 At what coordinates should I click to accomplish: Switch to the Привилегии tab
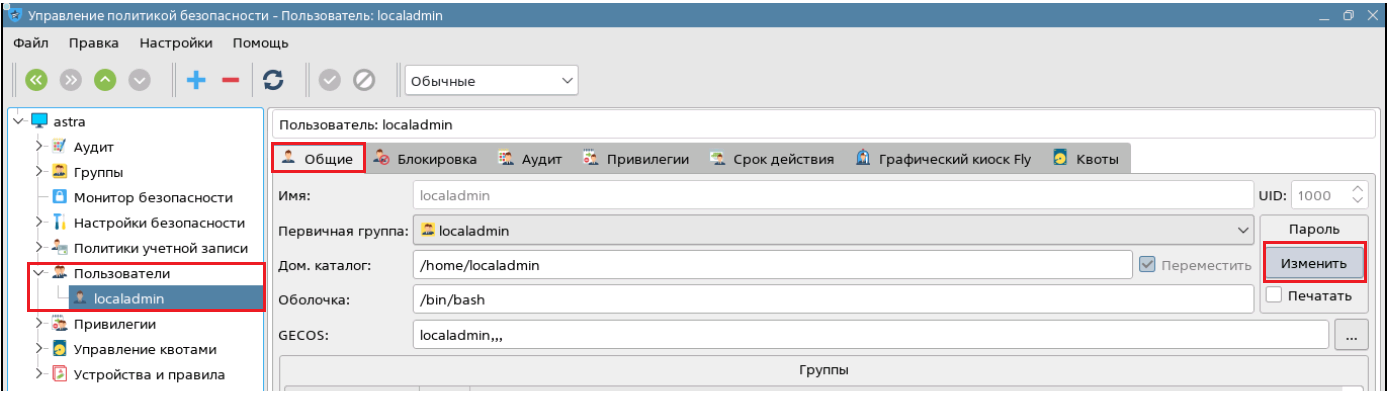click(x=636, y=159)
